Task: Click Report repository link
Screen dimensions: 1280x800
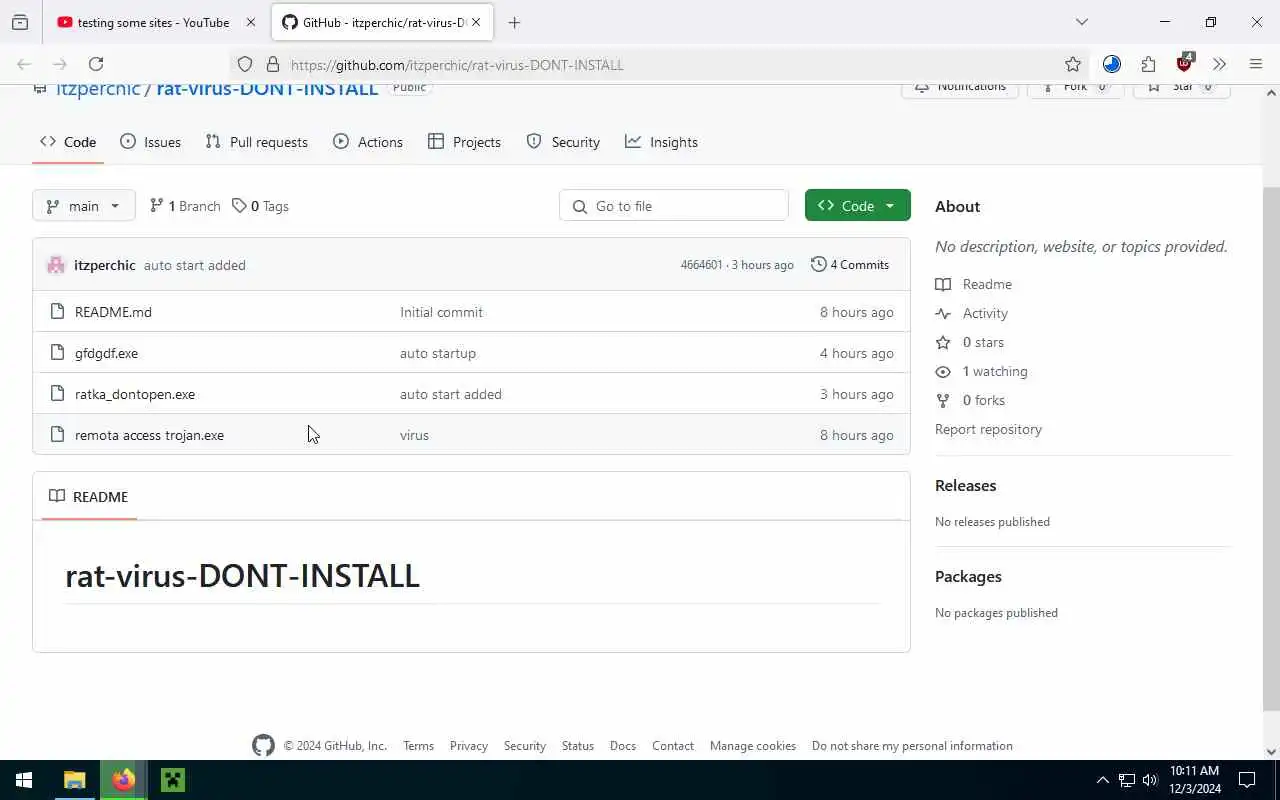Action: 988,429
